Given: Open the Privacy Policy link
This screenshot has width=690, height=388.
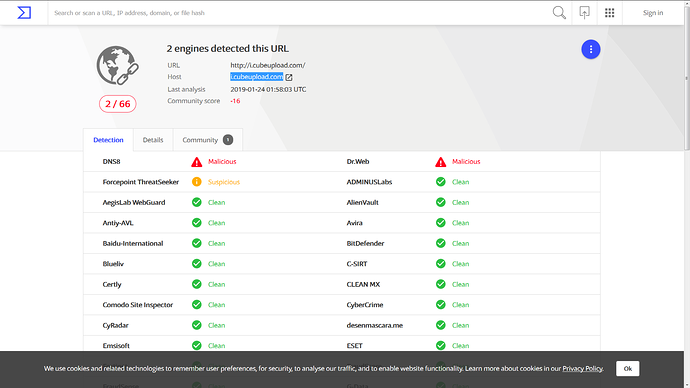Looking at the screenshot, I should click(582, 369).
